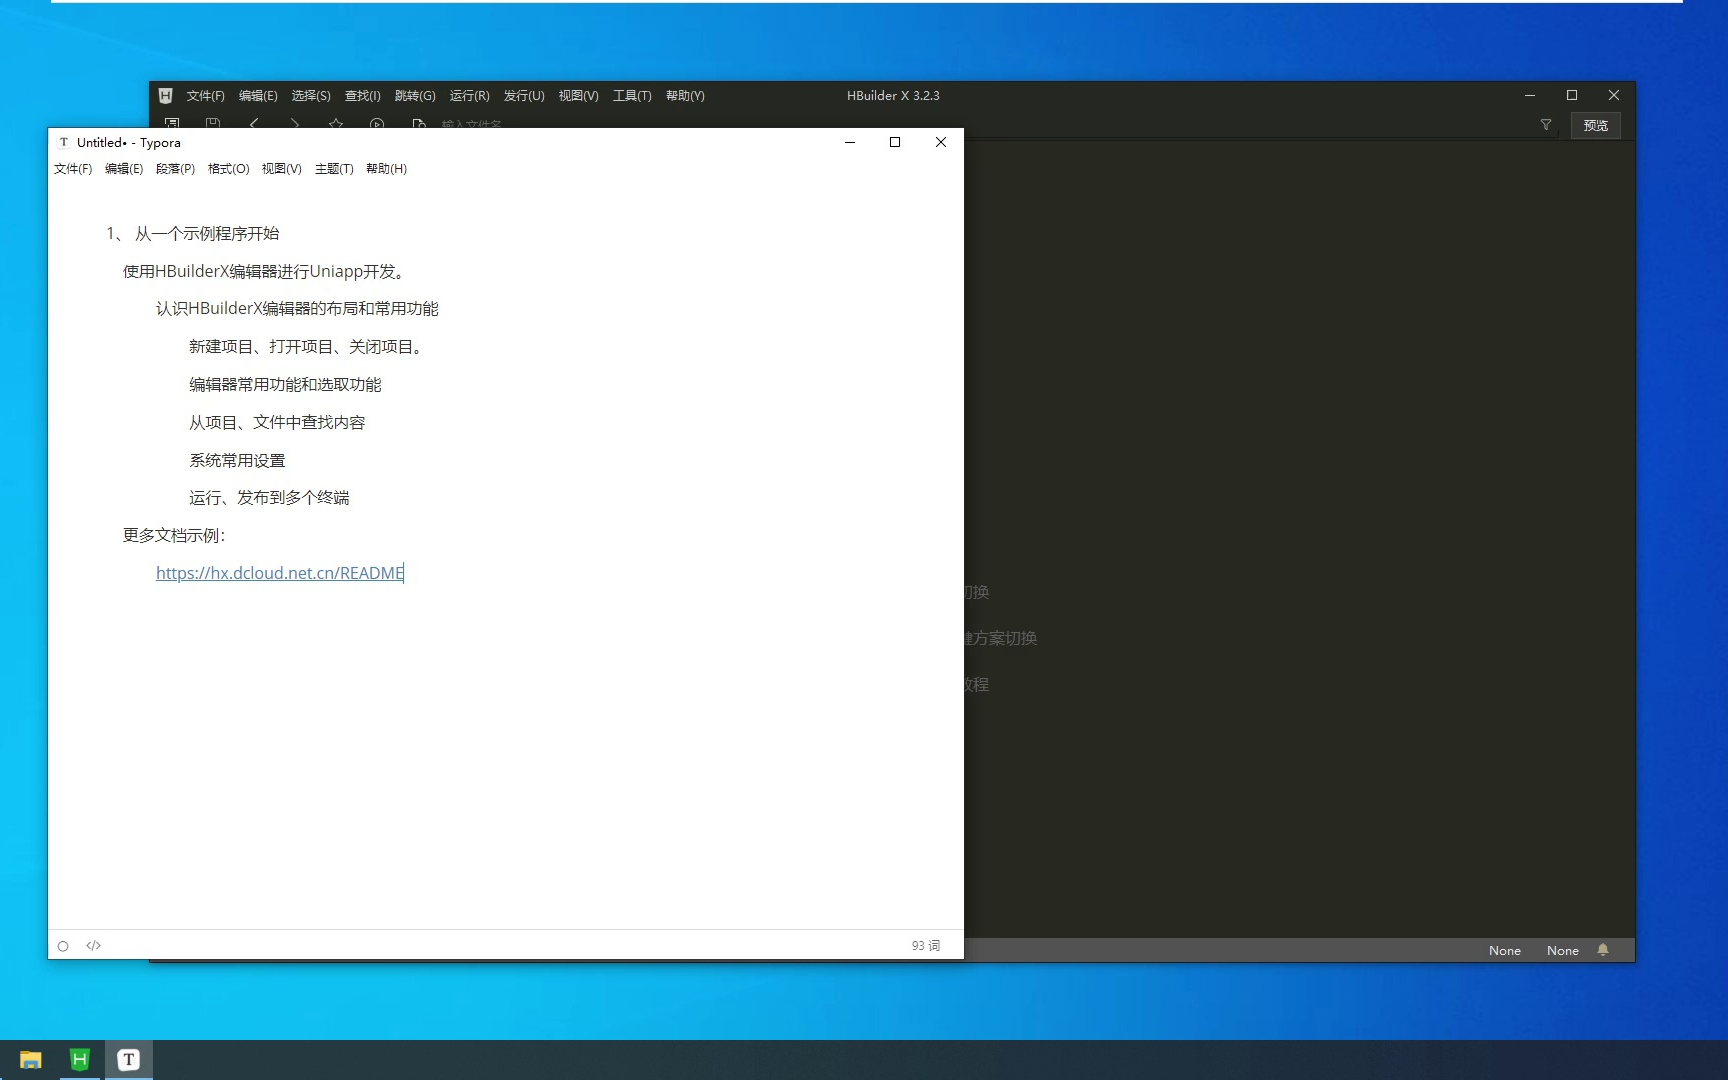Screen dimensions: 1728x1080
Task: Click the line 认识HBuilderX编辑器的布局和常用功能
Action: click(x=297, y=308)
